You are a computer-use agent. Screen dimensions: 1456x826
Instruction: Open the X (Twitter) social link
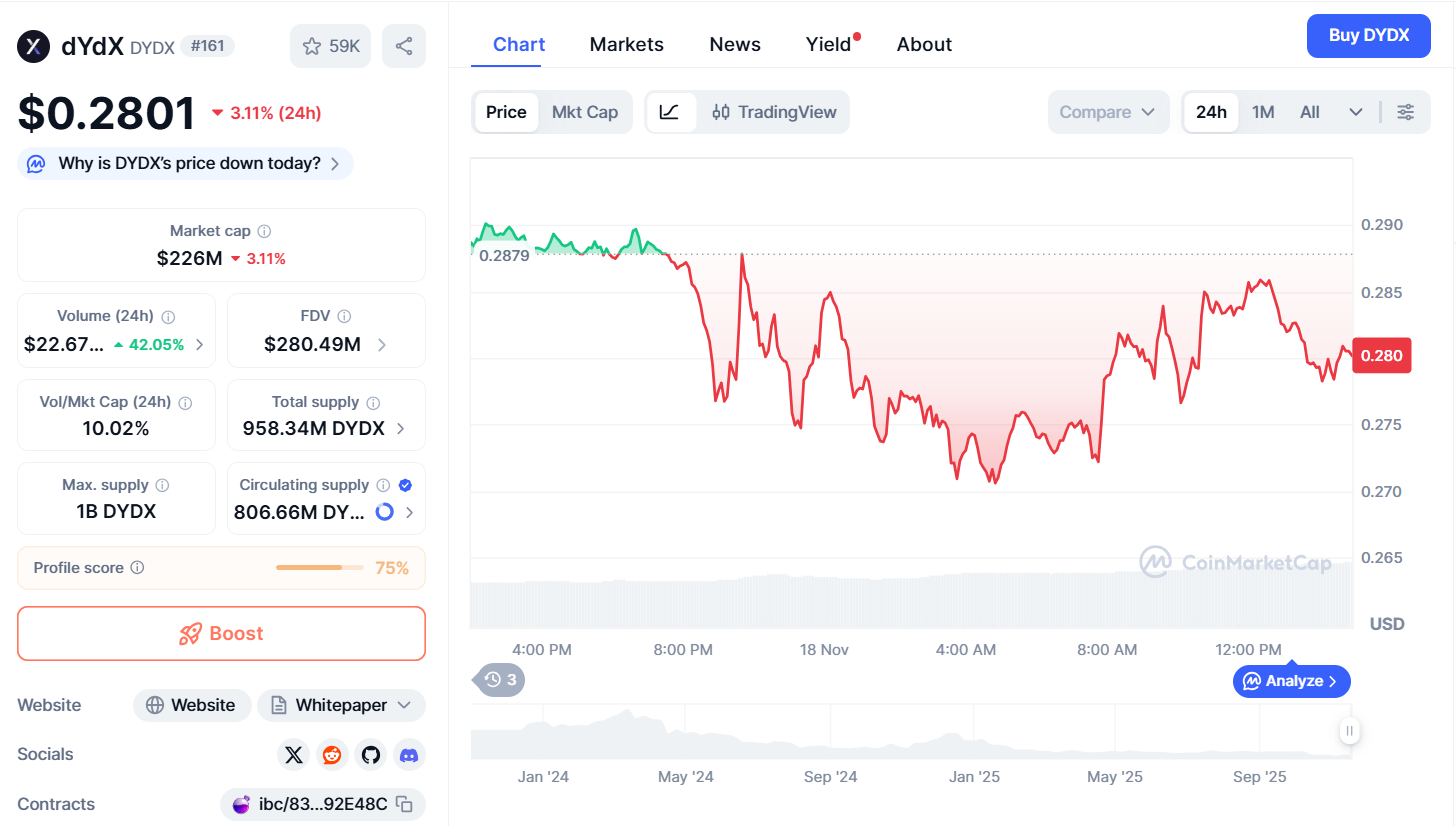click(293, 755)
